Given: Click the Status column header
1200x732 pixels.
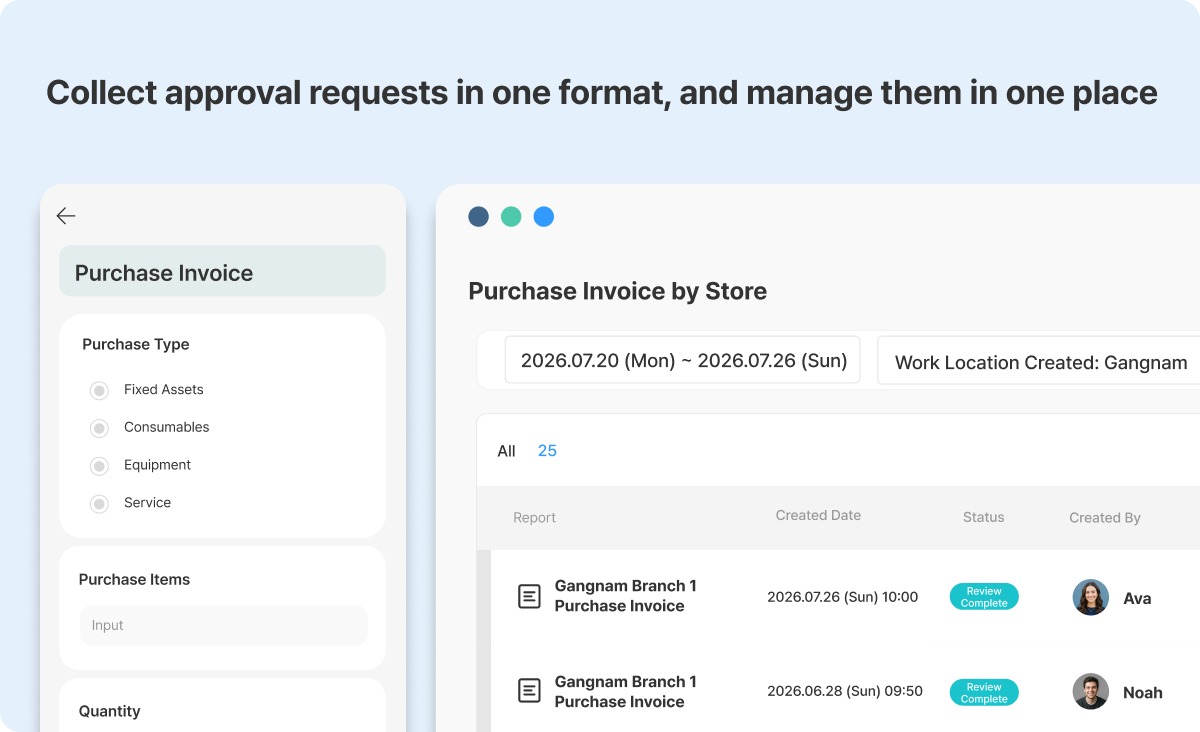Looking at the screenshot, I should pyautogui.click(x=983, y=517).
